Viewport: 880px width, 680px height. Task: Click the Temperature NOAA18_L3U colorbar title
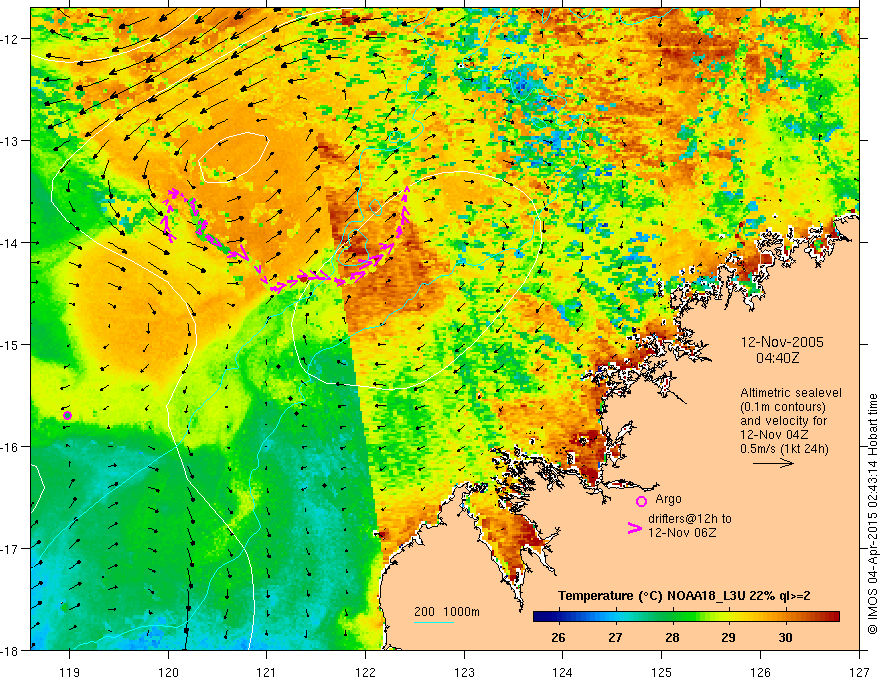(684, 596)
